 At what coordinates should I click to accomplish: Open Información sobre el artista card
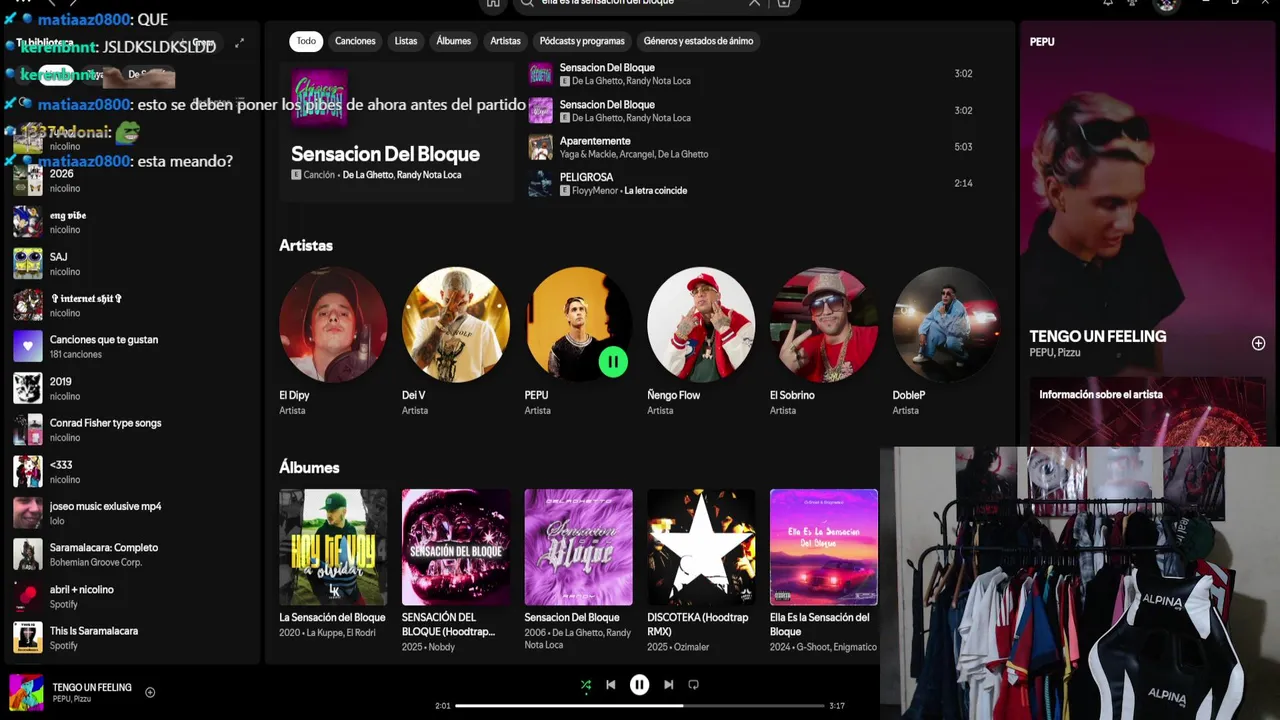(1149, 411)
